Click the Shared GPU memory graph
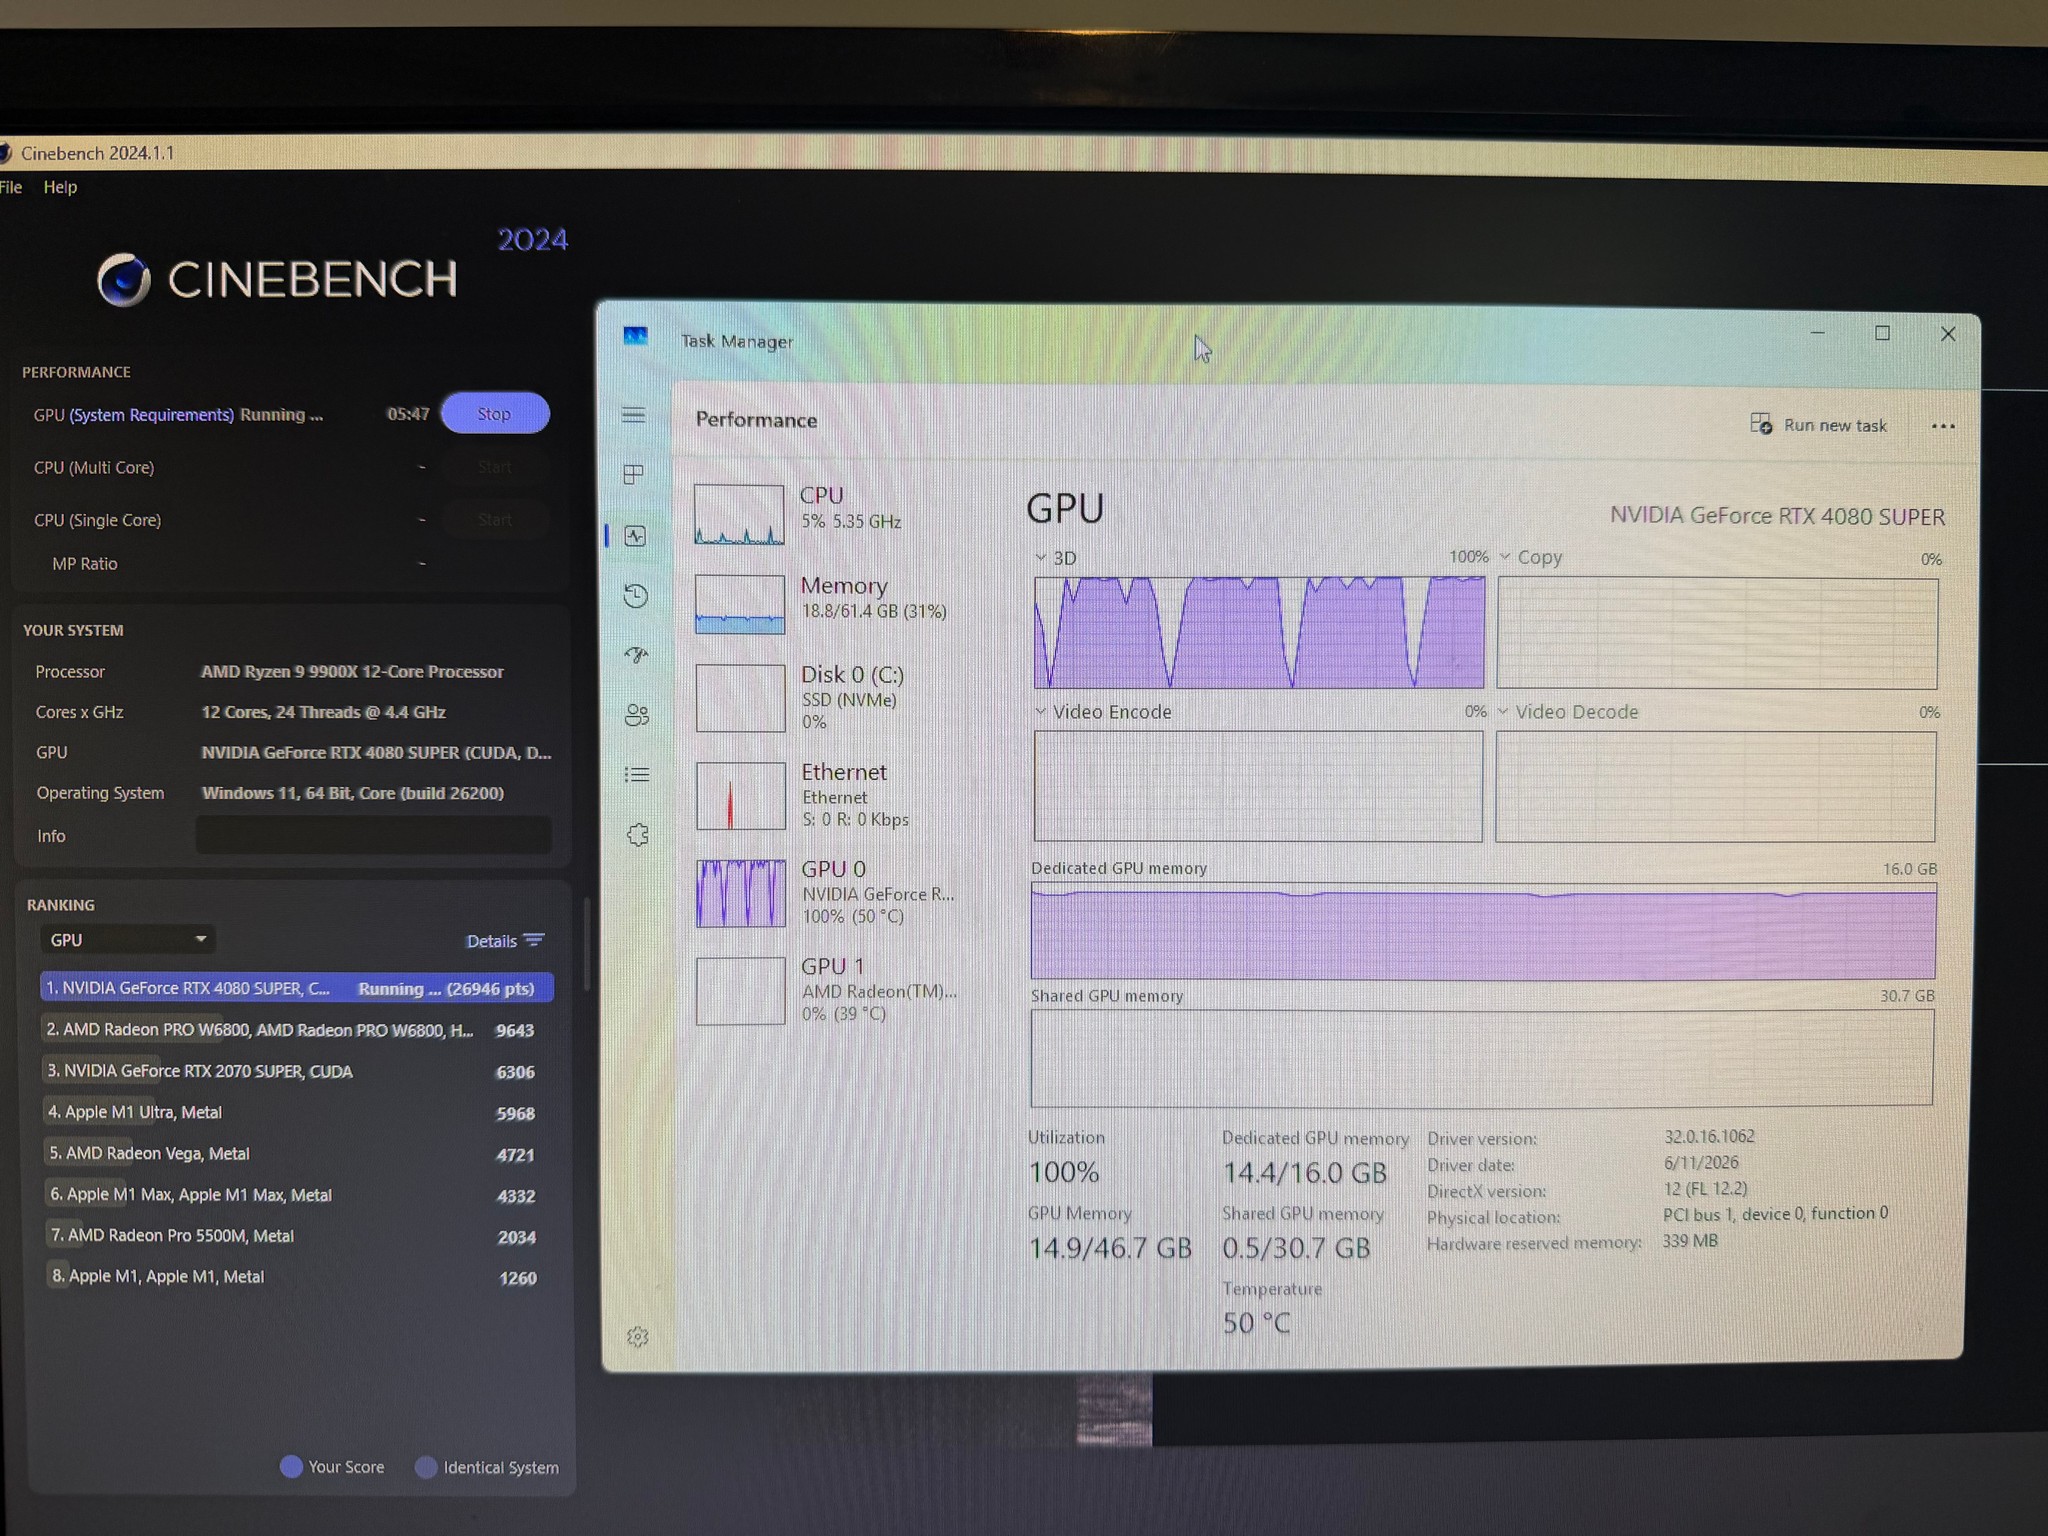Image resolution: width=2048 pixels, height=1536 pixels. coord(1482,1058)
